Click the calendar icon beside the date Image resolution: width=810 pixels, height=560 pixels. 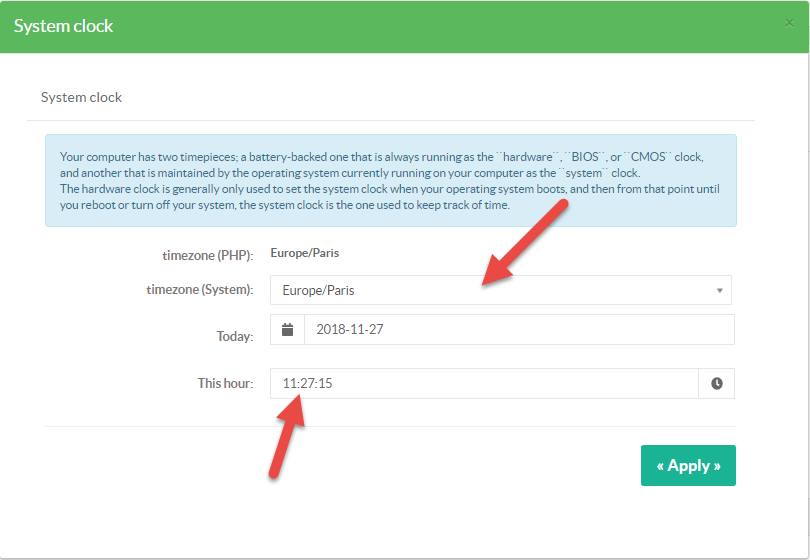(288, 329)
